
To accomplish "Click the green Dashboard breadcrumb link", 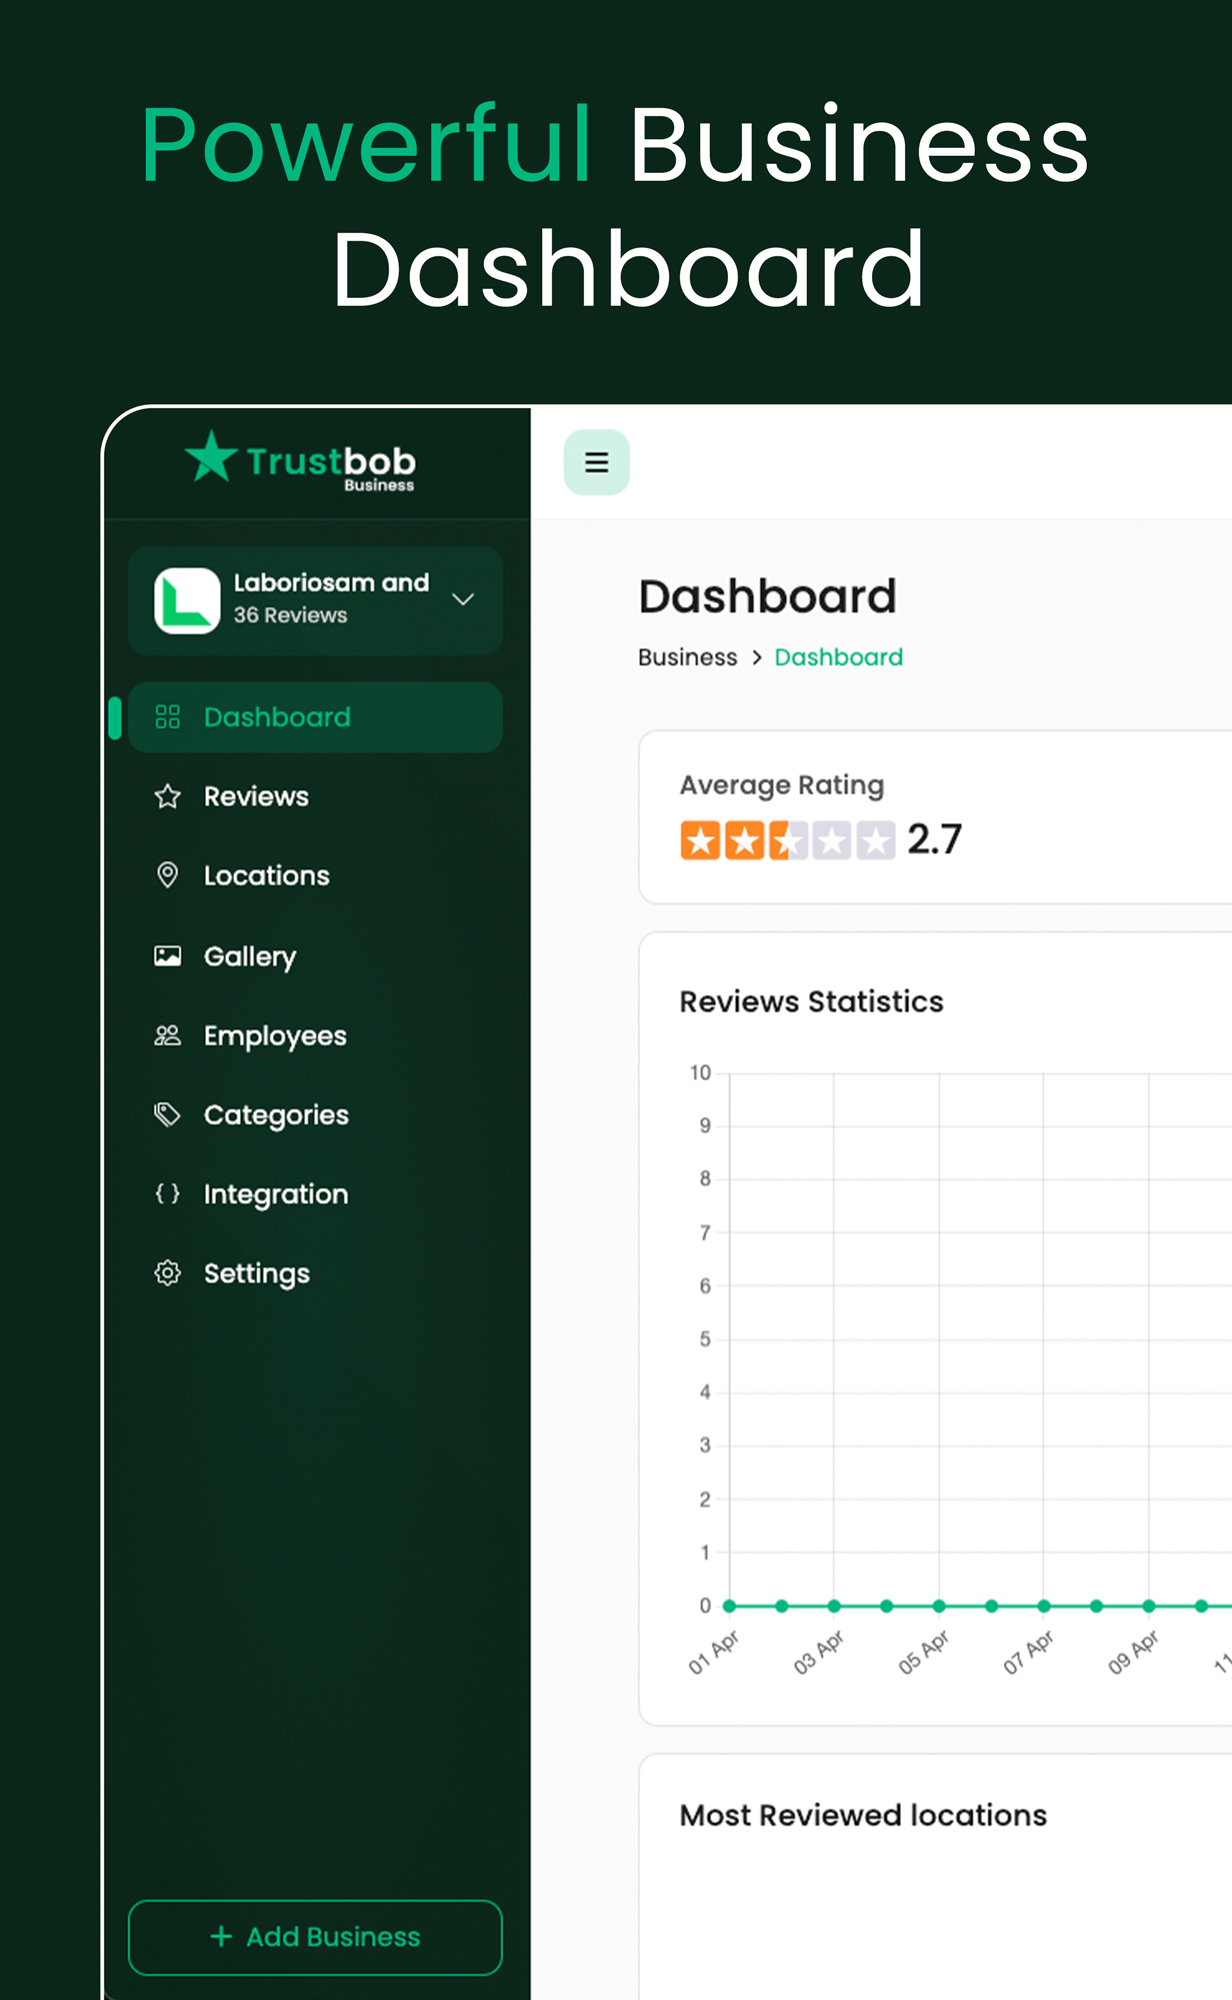I will [x=838, y=657].
